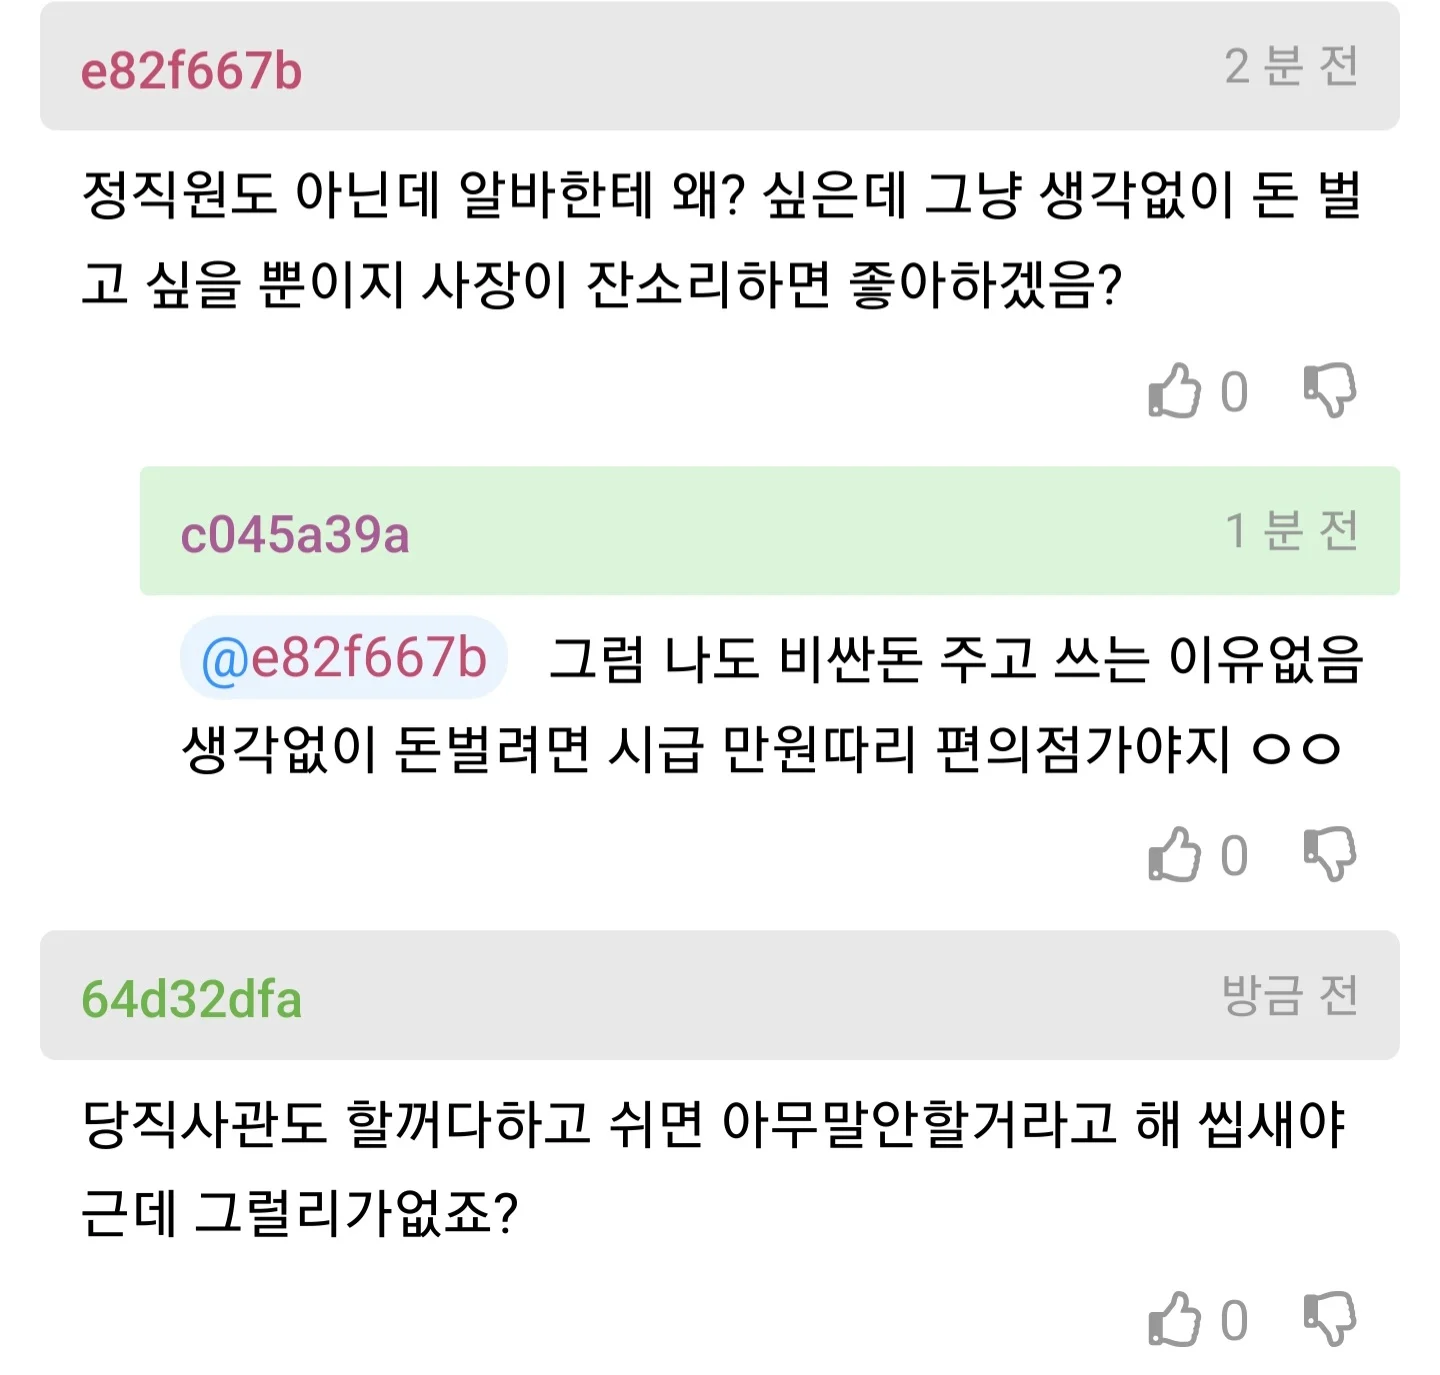This screenshot has height=1375, width=1440.
Task: Select the reply text ending with '편의점가야지 ㅇㅇ'
Action: 760,748
